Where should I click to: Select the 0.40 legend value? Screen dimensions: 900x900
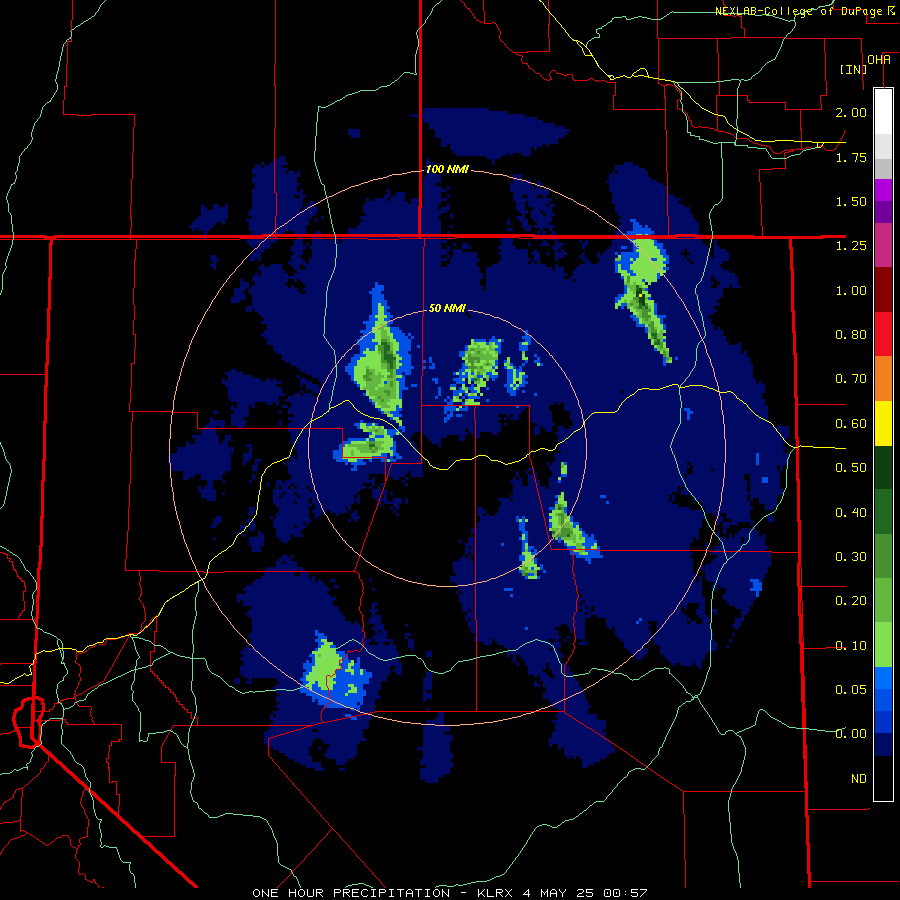point(851,513)
